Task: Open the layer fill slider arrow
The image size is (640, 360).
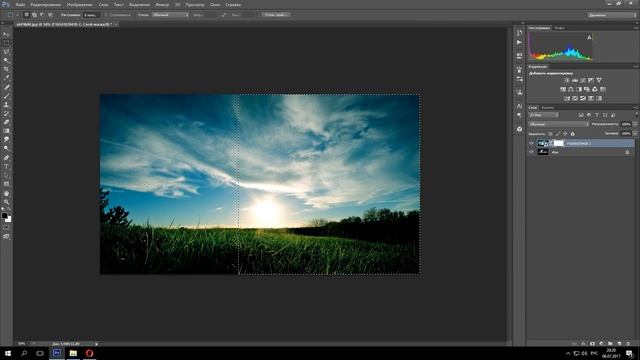Action: 635,133
